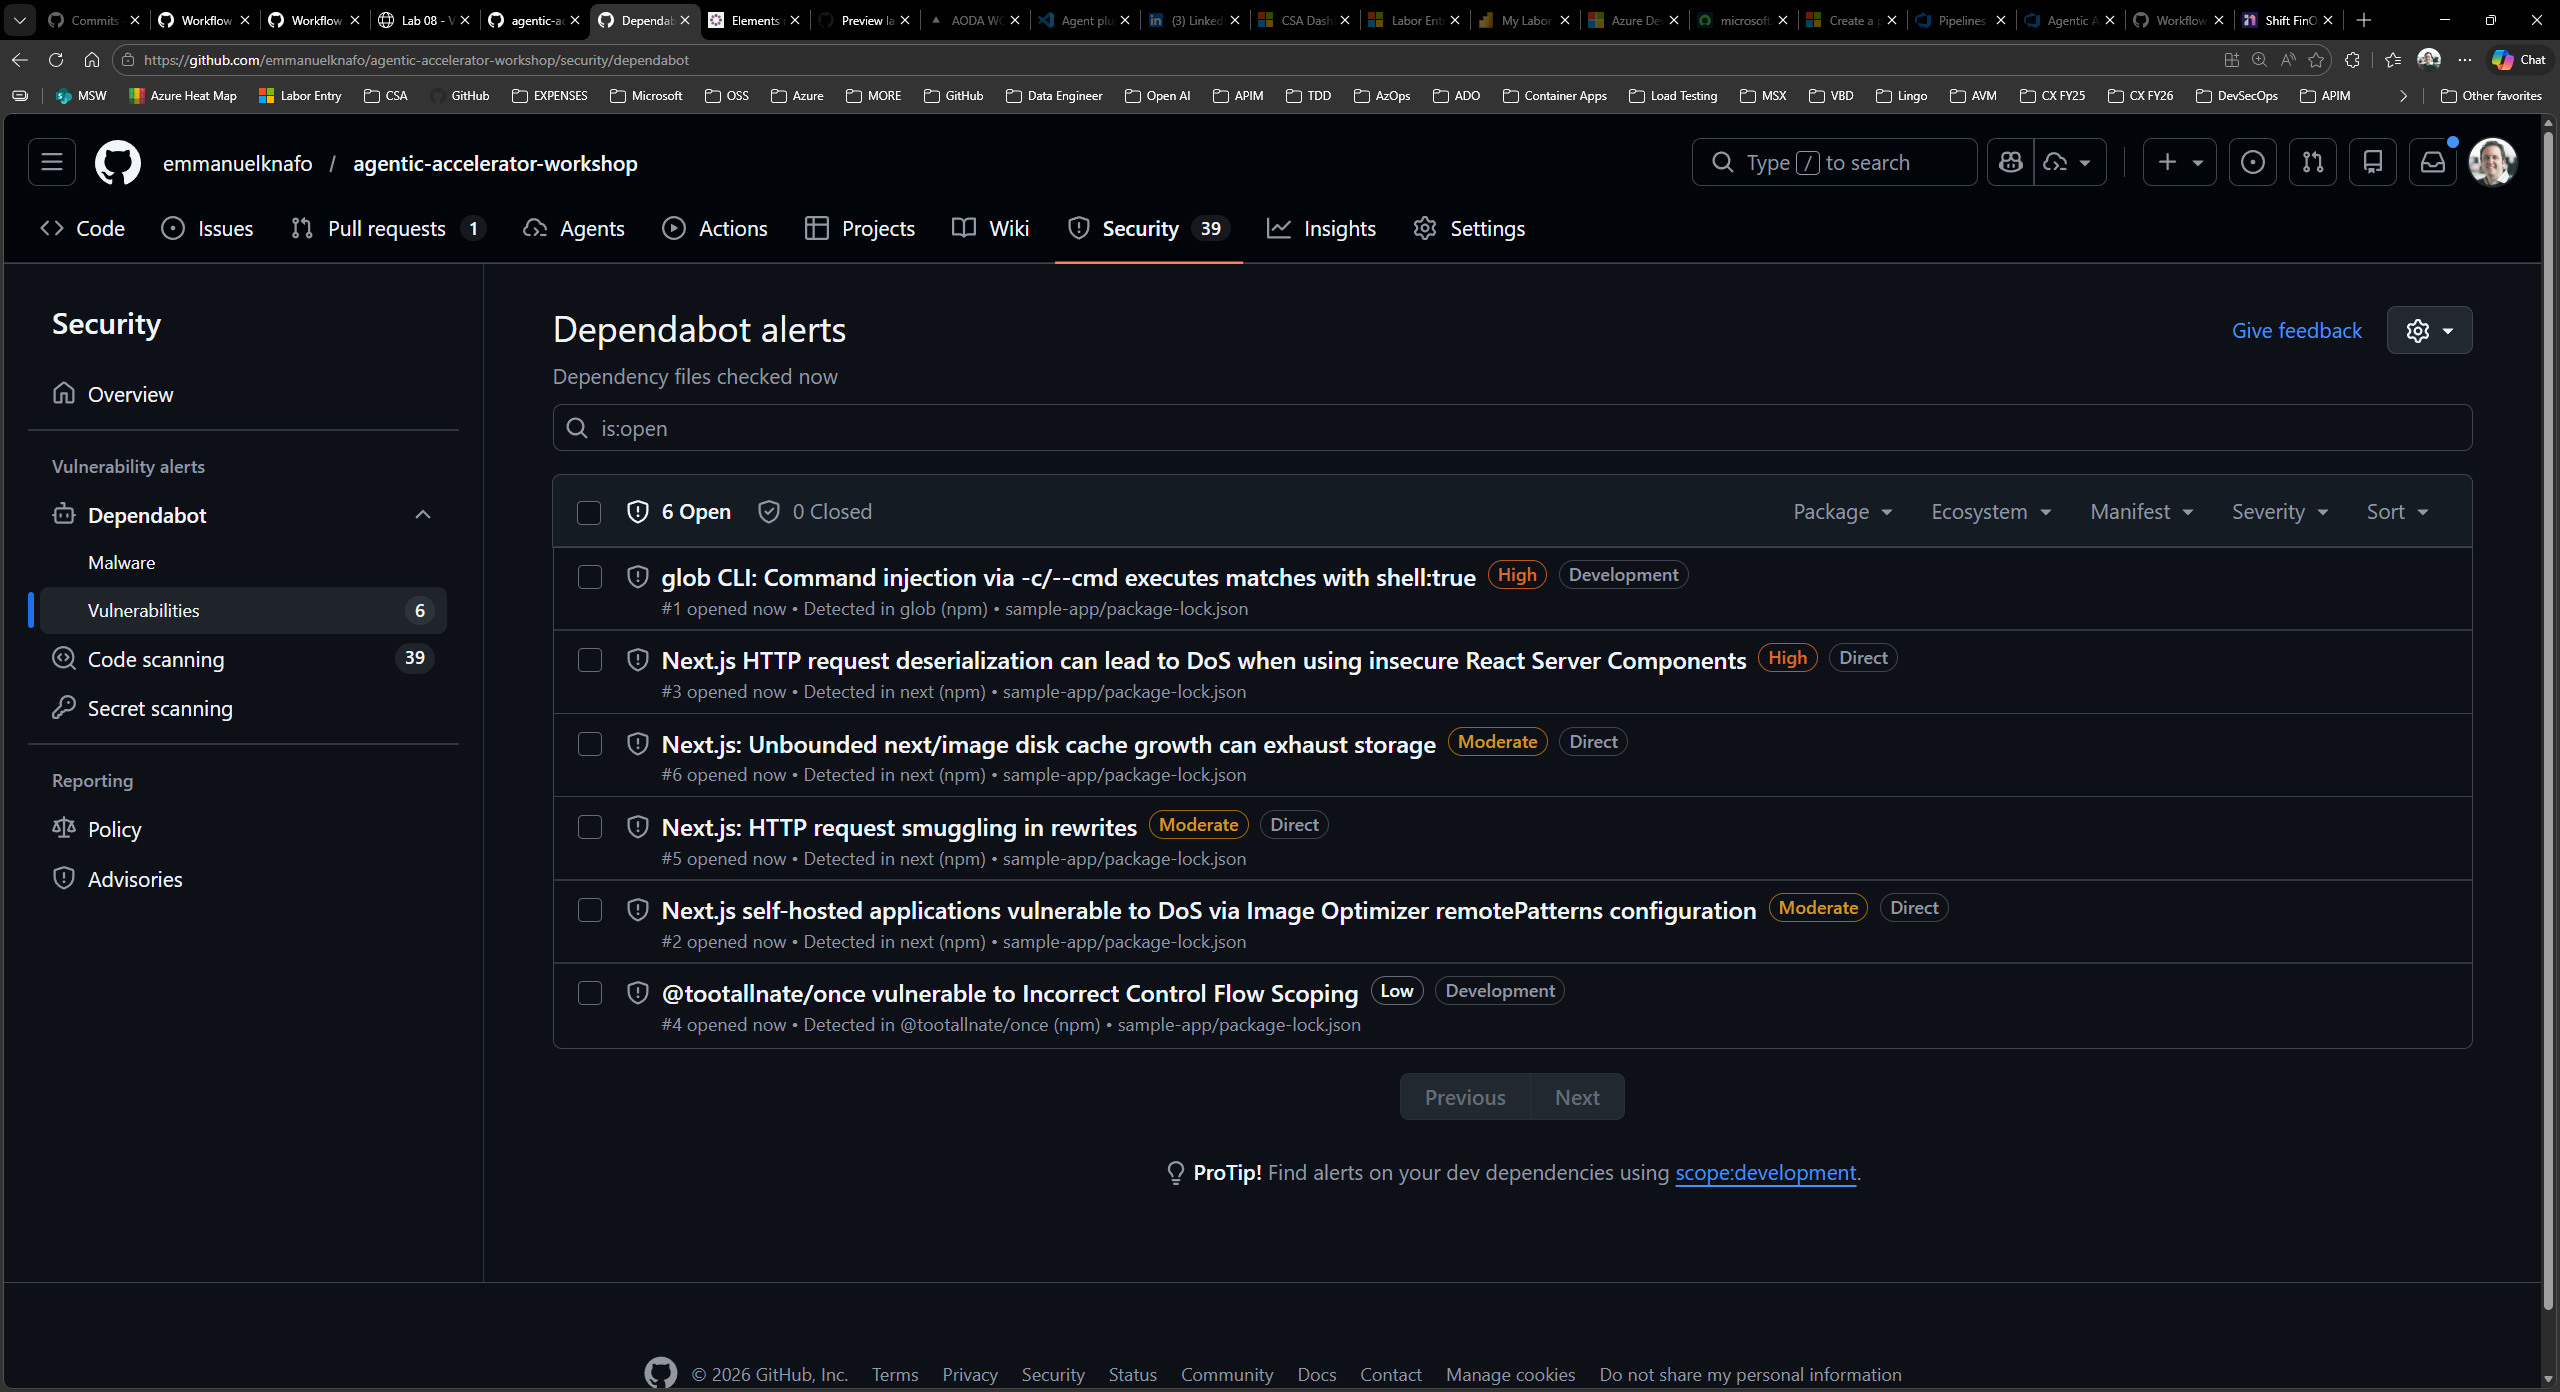
Task: Switch to the Insights tab
Action: (1340, 228)
